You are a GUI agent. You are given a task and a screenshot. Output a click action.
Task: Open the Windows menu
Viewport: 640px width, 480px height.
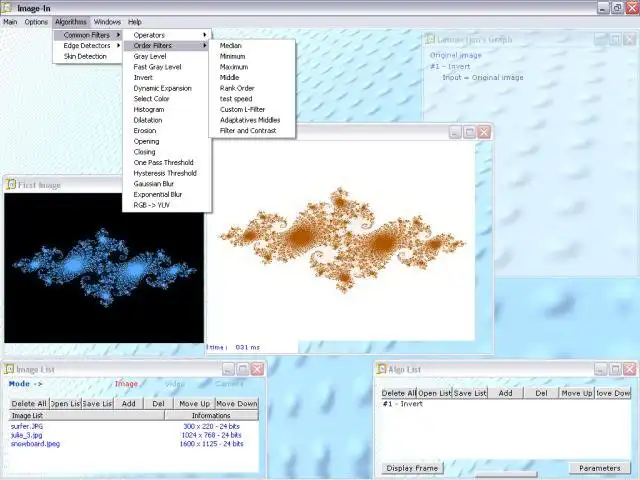coord(107,22)
